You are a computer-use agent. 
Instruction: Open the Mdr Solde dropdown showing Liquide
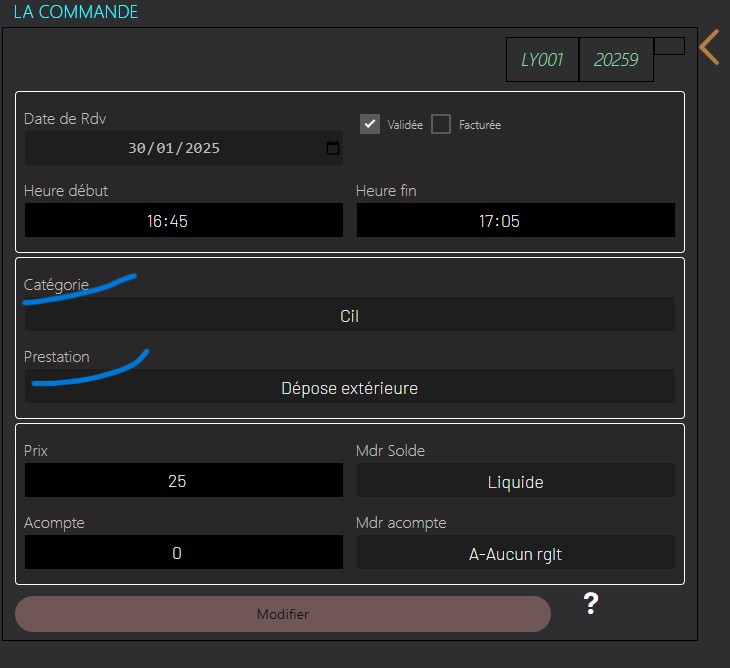point(515,481)
